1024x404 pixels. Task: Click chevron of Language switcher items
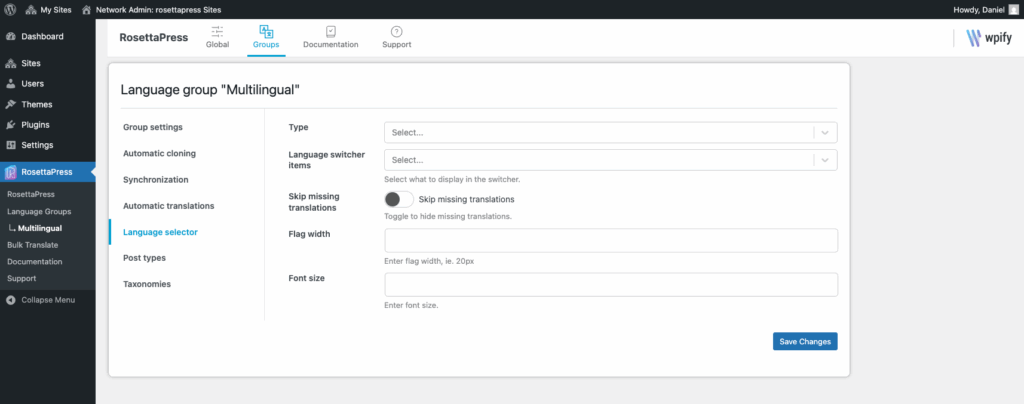tap(825, 160)
